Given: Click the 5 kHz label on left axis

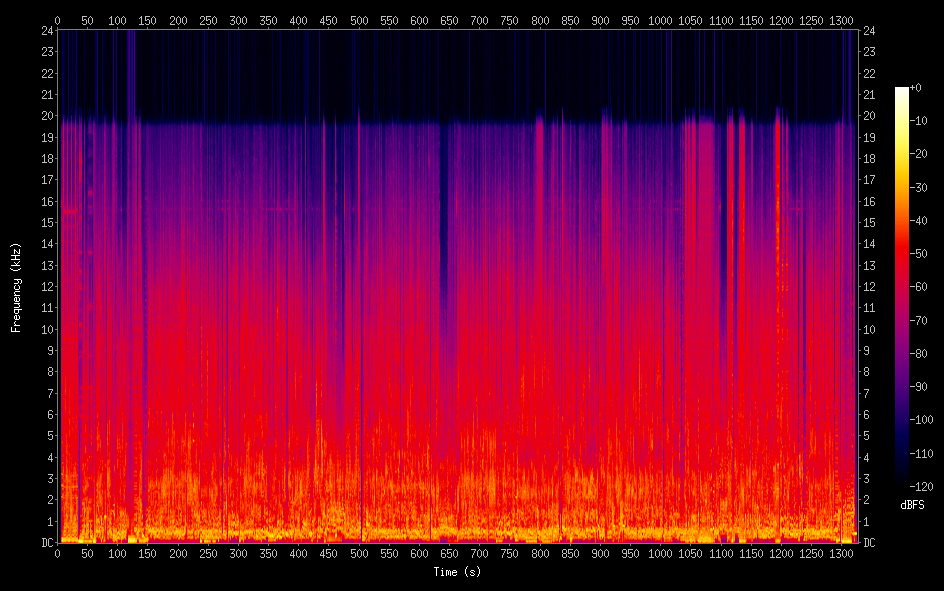Looking at the screenshot, I should pyautogui.click(x=49, y=436).
